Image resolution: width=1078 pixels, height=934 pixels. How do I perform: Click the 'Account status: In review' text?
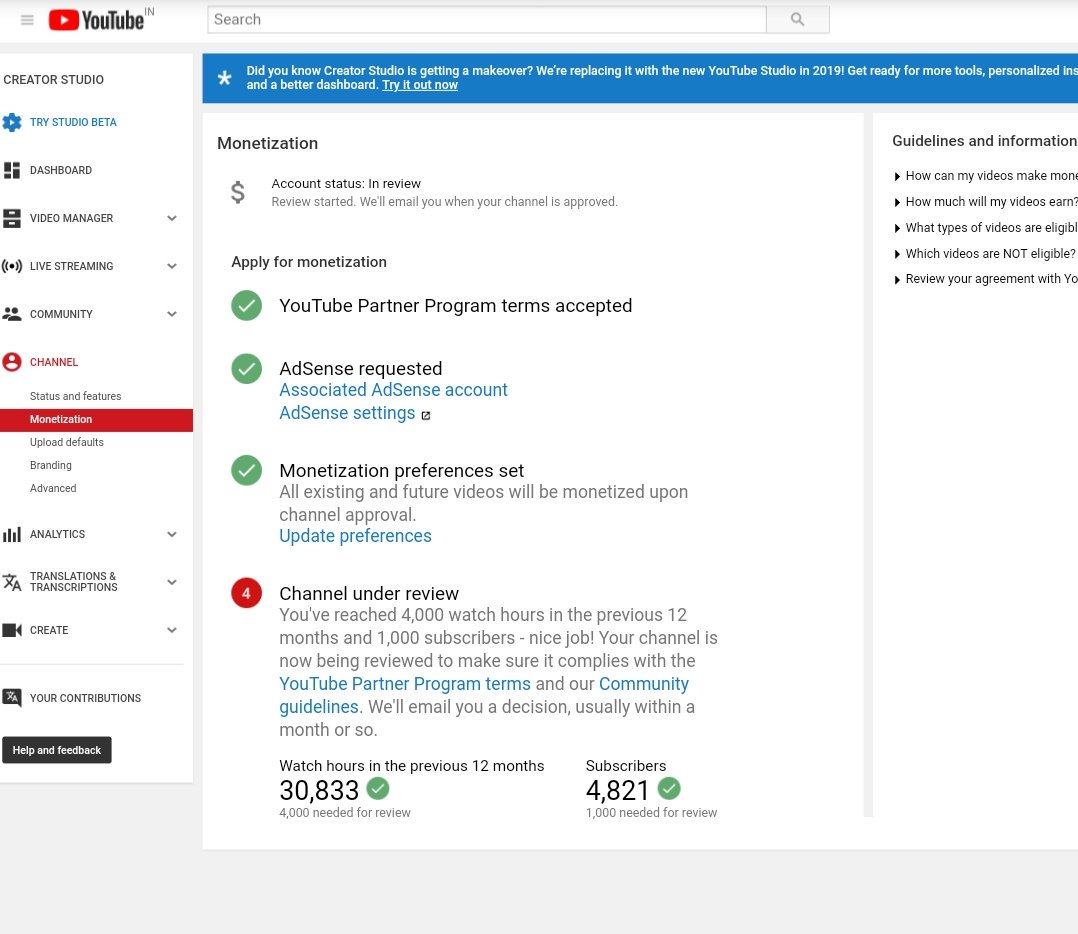346,184
